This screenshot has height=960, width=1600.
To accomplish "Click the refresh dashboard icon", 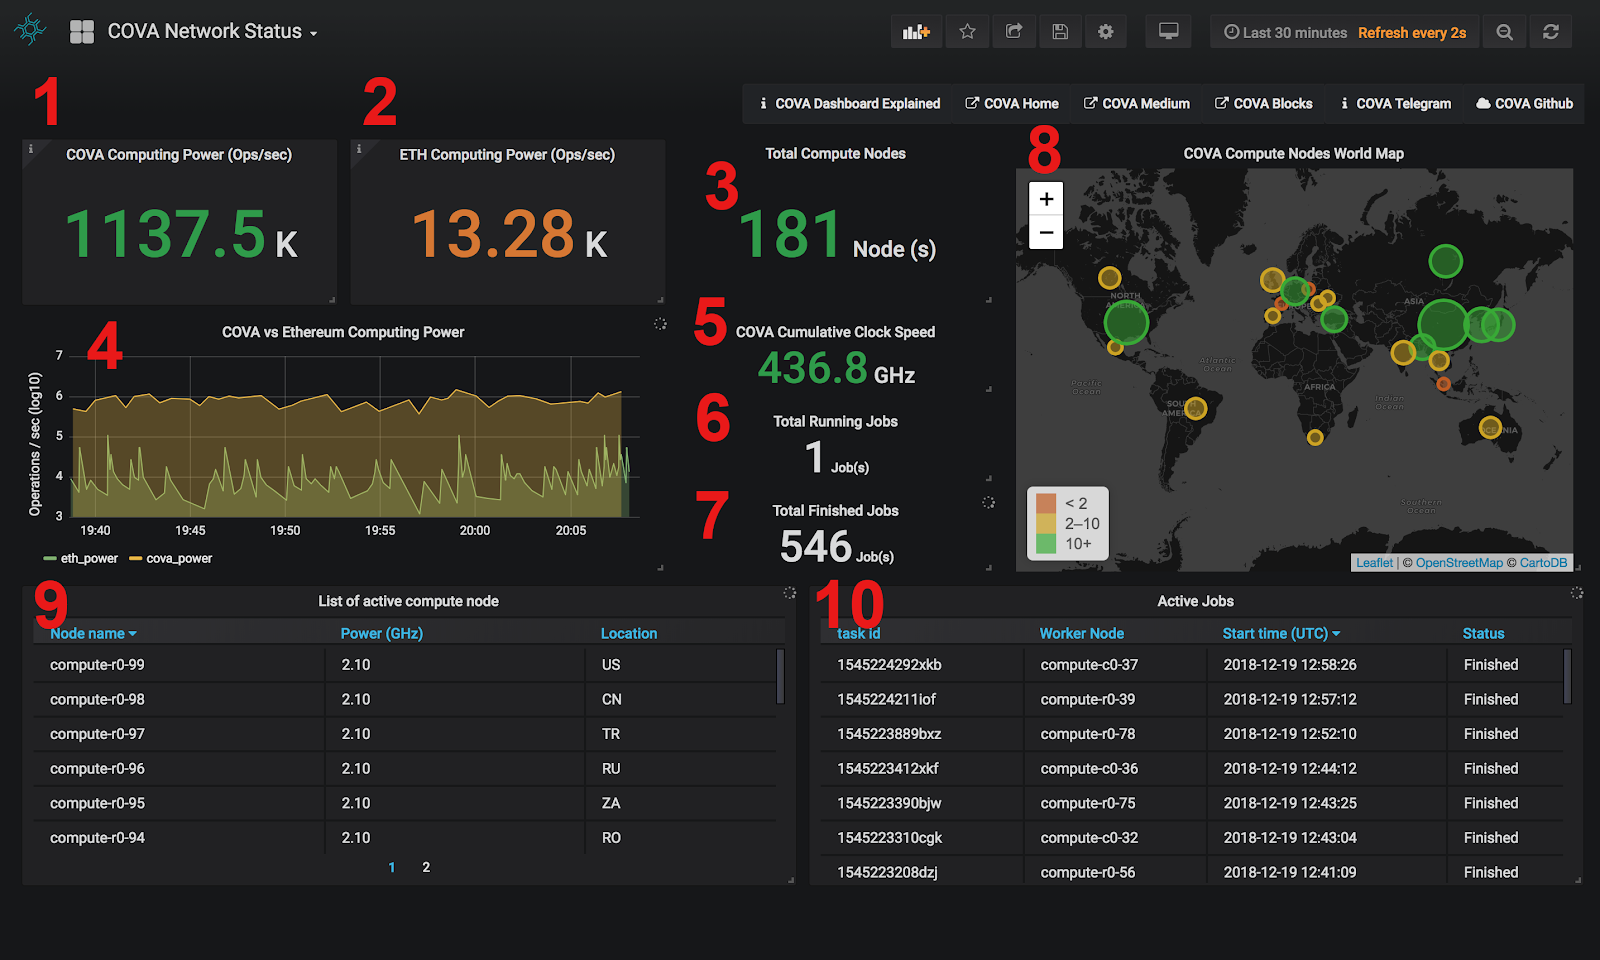I will click(1551, 32).
